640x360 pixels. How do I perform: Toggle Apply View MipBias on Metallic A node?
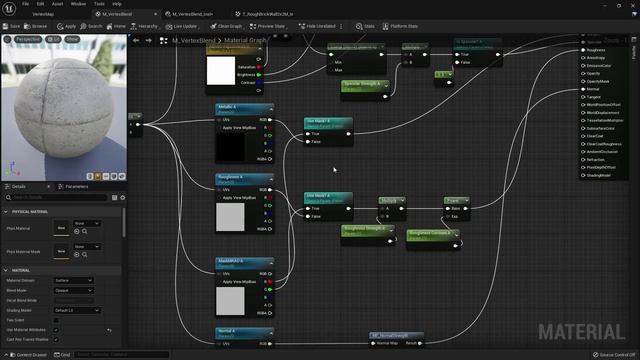click(x=219, y=128)
